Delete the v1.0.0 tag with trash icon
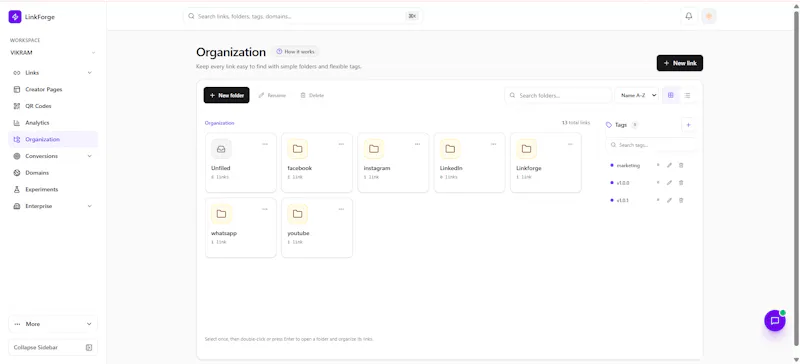Screen dimensions: 800x364 pos(681,183)
